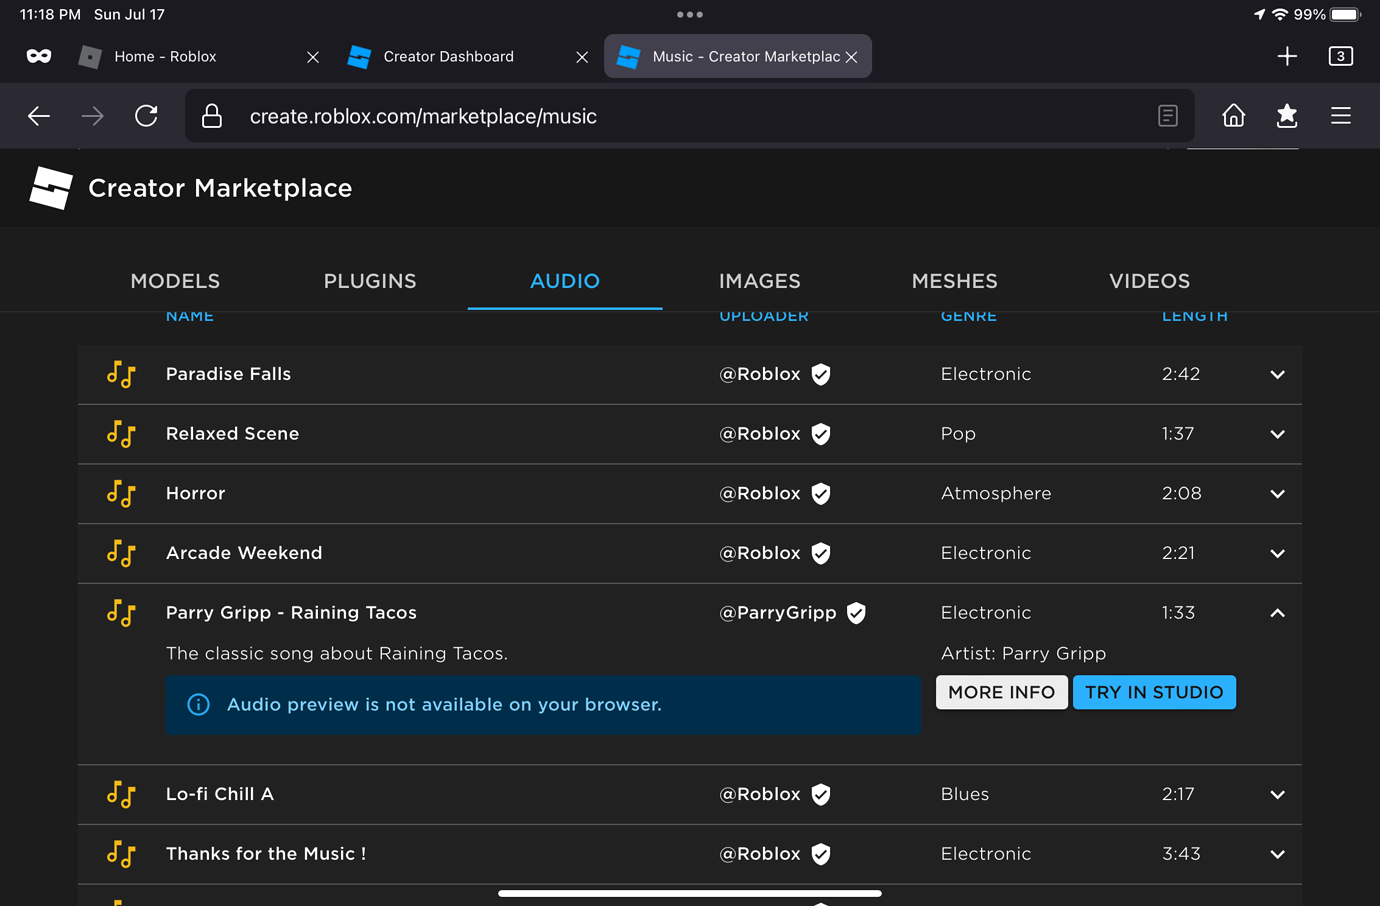Screen dimensions: 1380x906
Task: Open the tabs overview showing 3 tabs
Action: tap(1340, 56)
